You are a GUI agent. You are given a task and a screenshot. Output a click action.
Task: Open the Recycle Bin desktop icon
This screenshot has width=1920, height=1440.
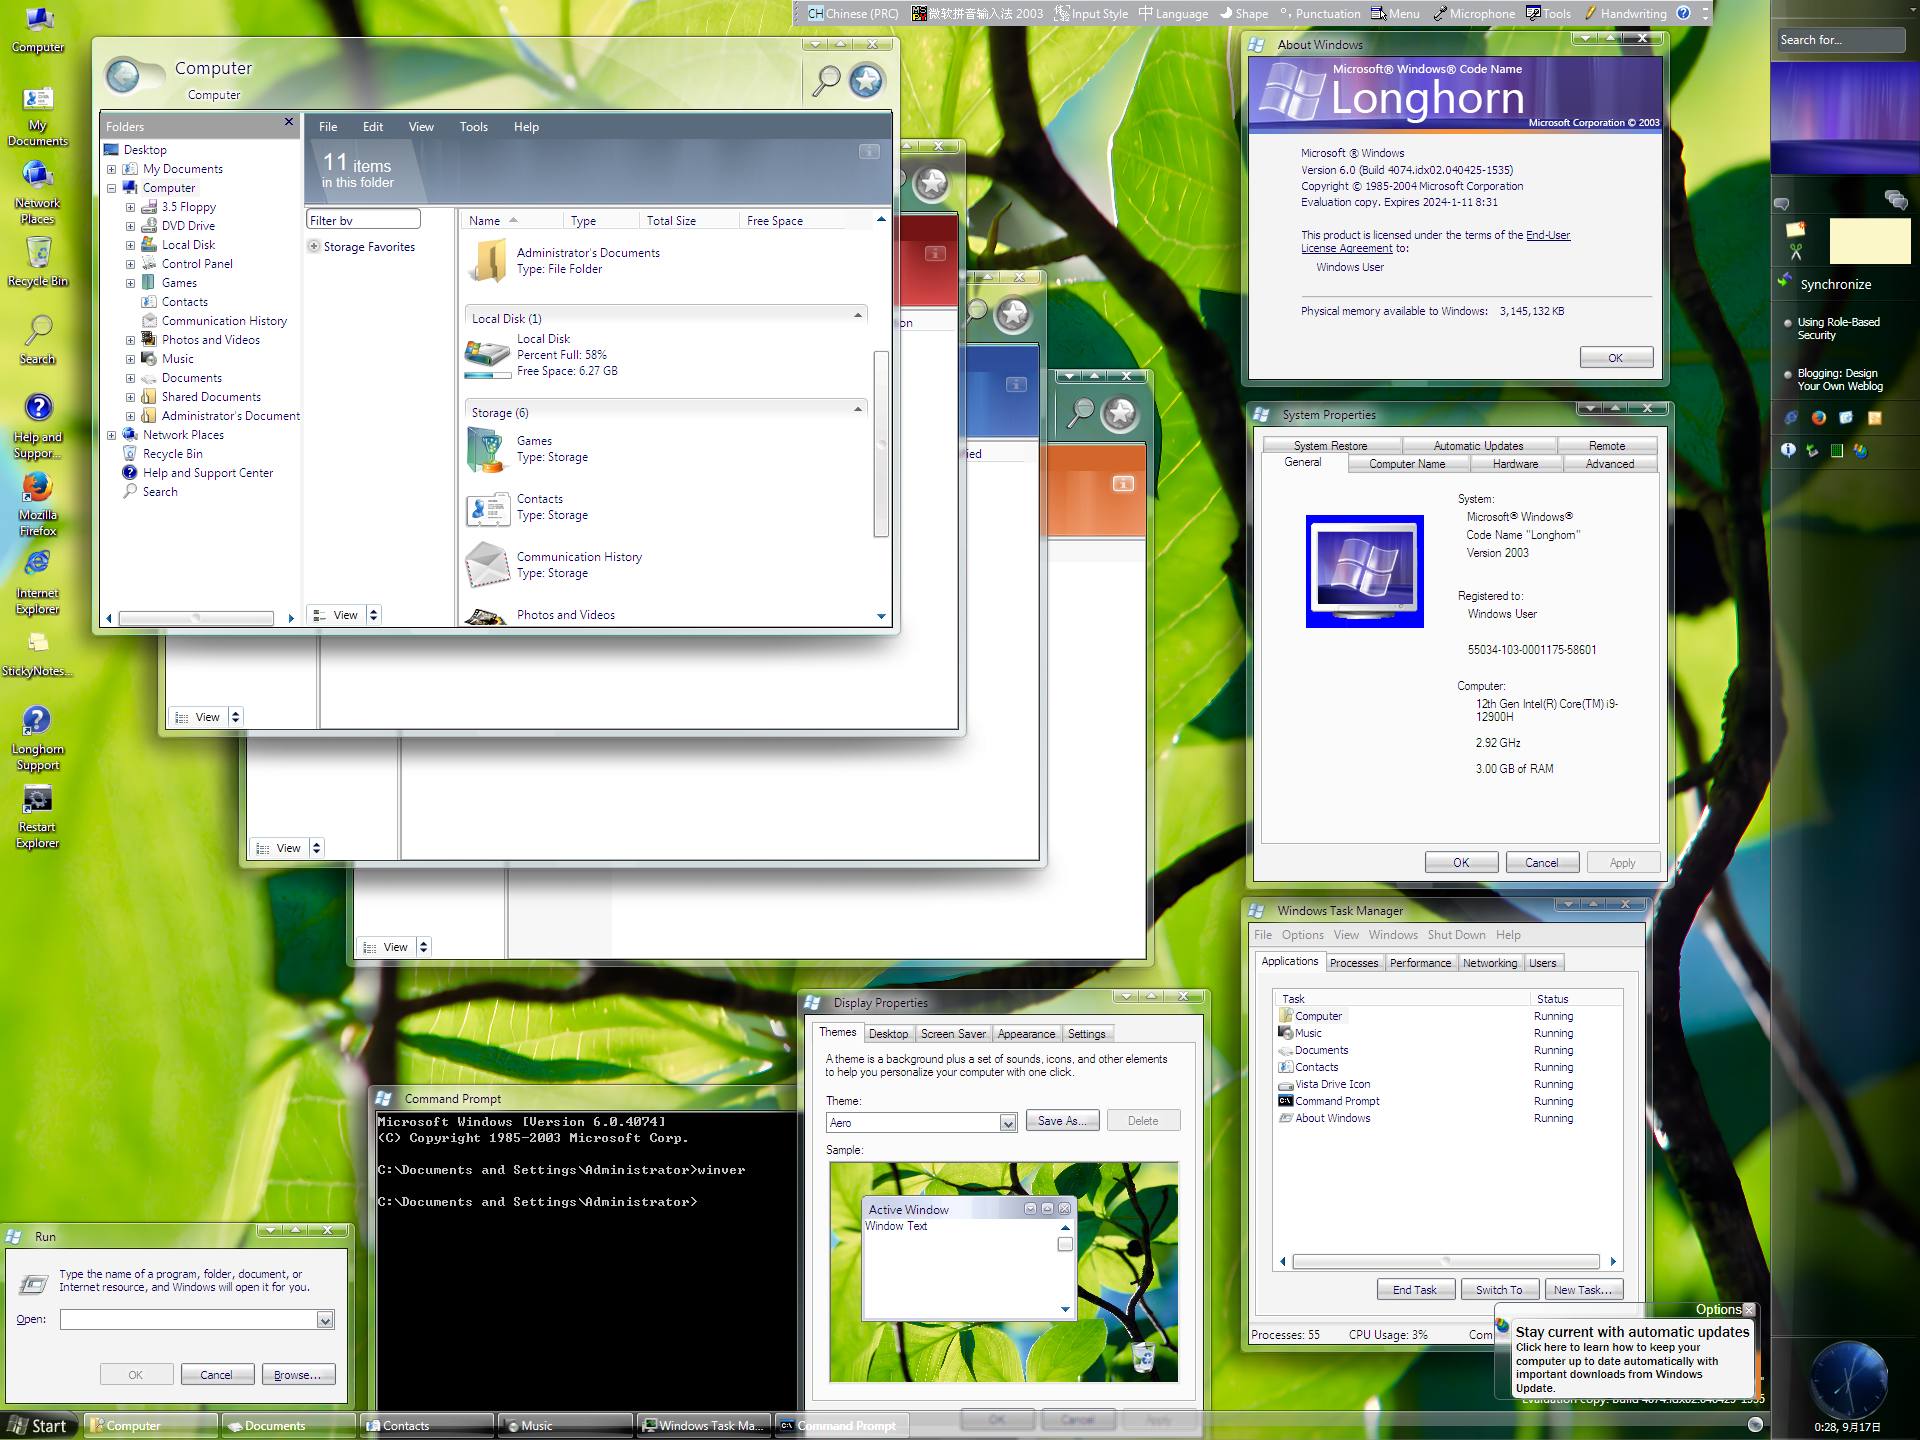pos(37,253)
